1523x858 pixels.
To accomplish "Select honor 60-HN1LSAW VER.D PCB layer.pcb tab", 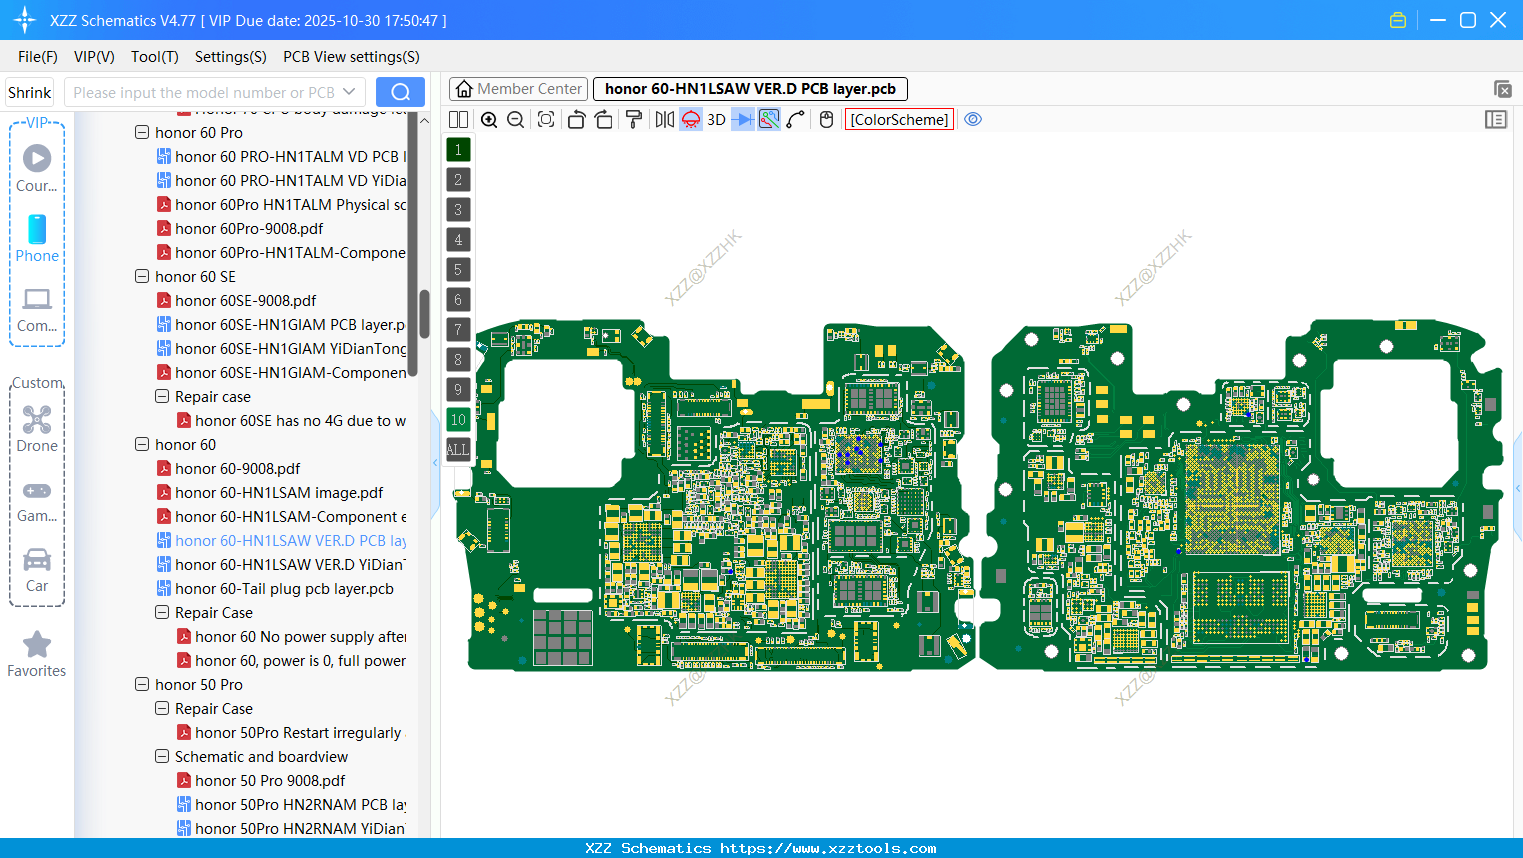I will 750,89.
